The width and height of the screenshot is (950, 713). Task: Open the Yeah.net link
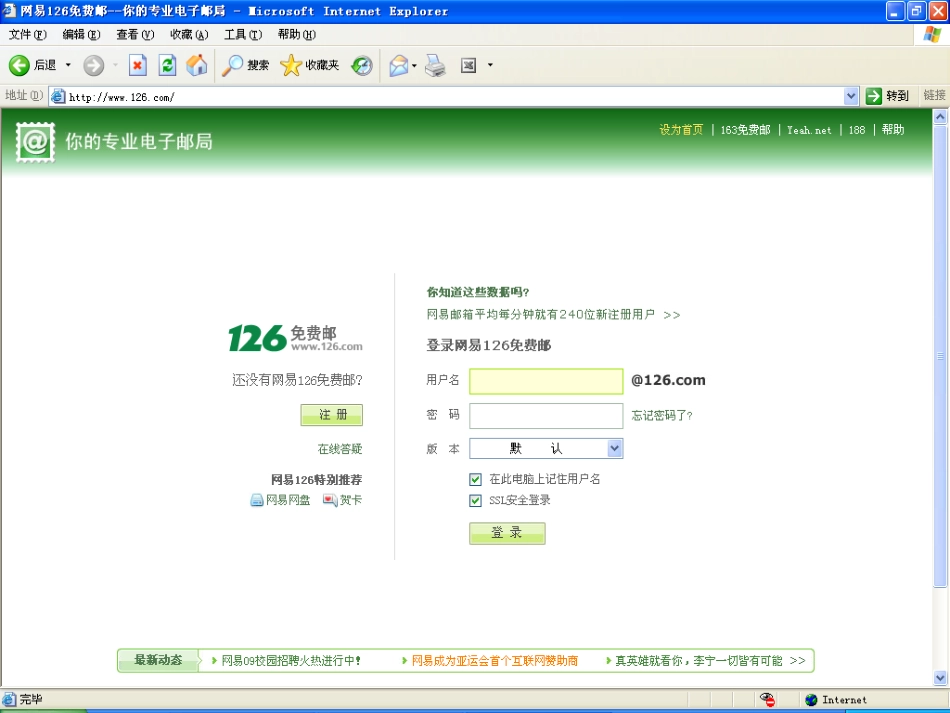pyautogui.click(x=809, y=130)
